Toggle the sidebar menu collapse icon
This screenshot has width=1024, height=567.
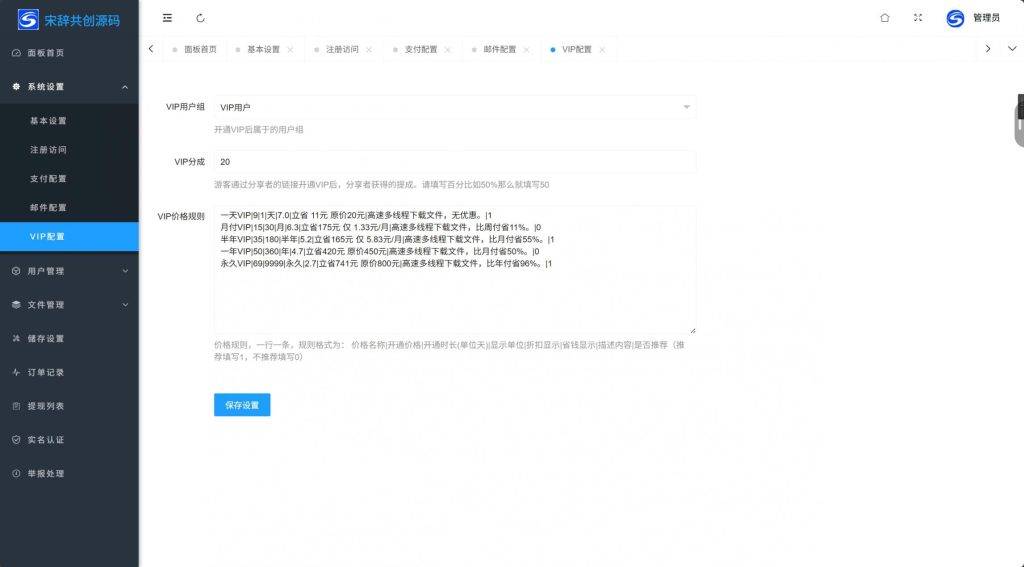tap(167, 18)
